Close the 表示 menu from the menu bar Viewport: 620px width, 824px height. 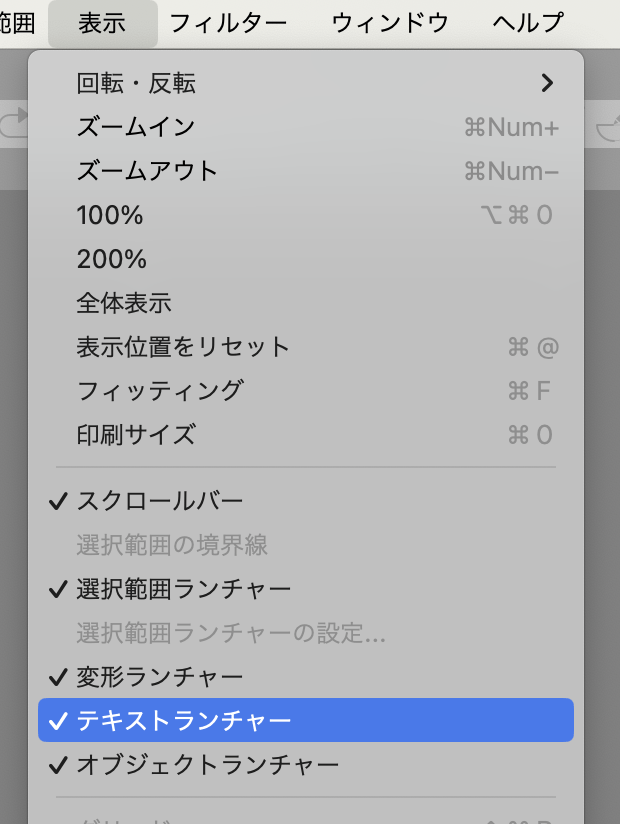(102, 23)
